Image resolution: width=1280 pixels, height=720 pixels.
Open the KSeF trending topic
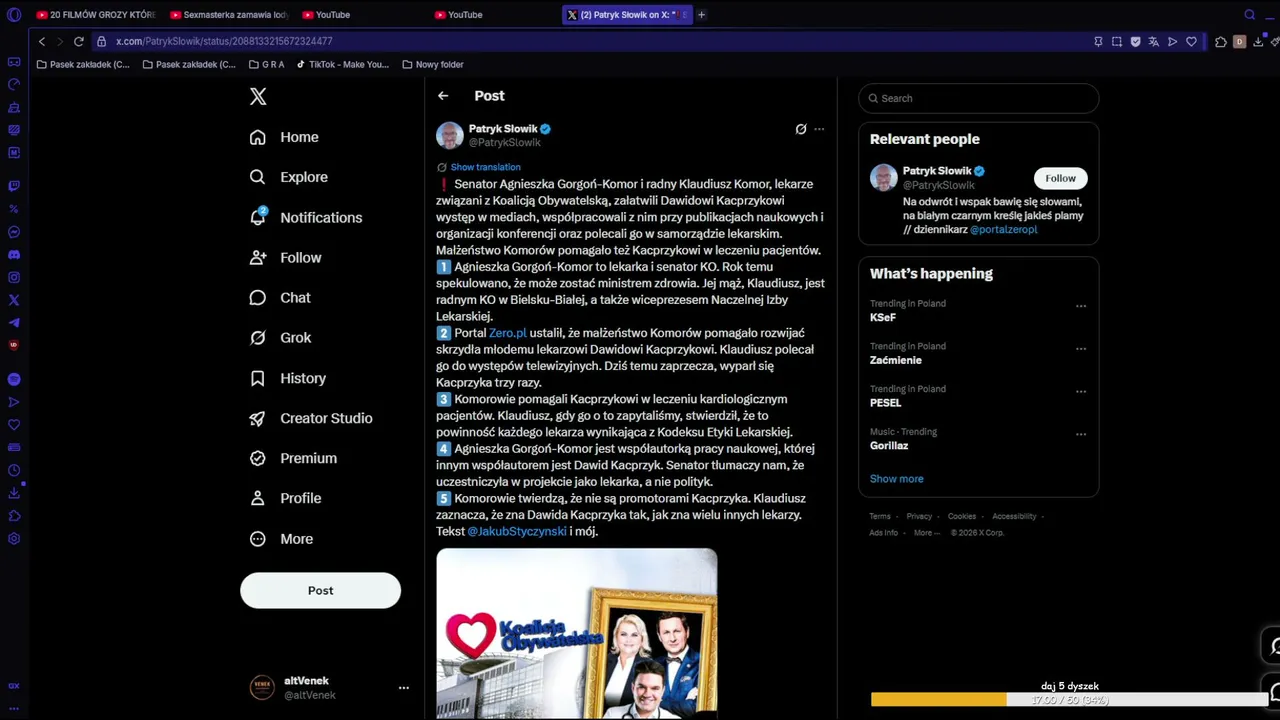pyautogui.click(x=883, y=318)
